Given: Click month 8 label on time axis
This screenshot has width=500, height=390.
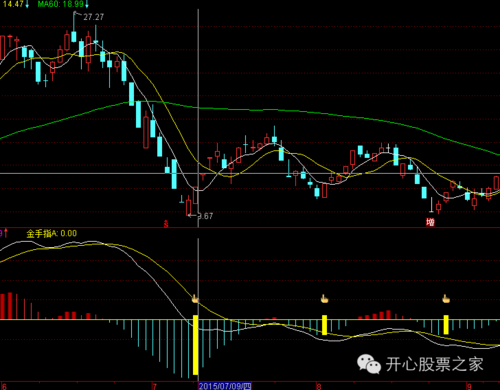Looking at the screenshot, I should point(319,386).
